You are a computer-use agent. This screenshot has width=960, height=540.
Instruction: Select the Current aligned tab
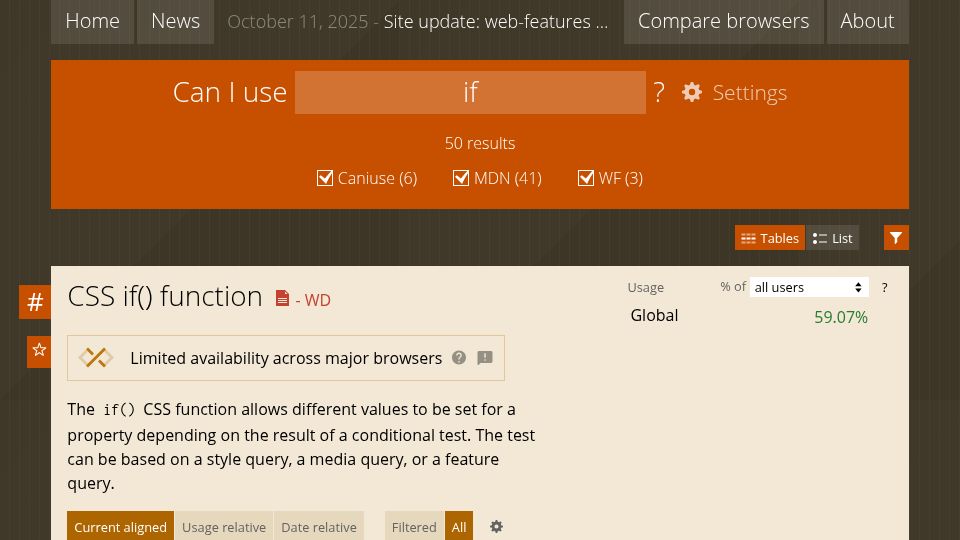[x=121, y=527]
